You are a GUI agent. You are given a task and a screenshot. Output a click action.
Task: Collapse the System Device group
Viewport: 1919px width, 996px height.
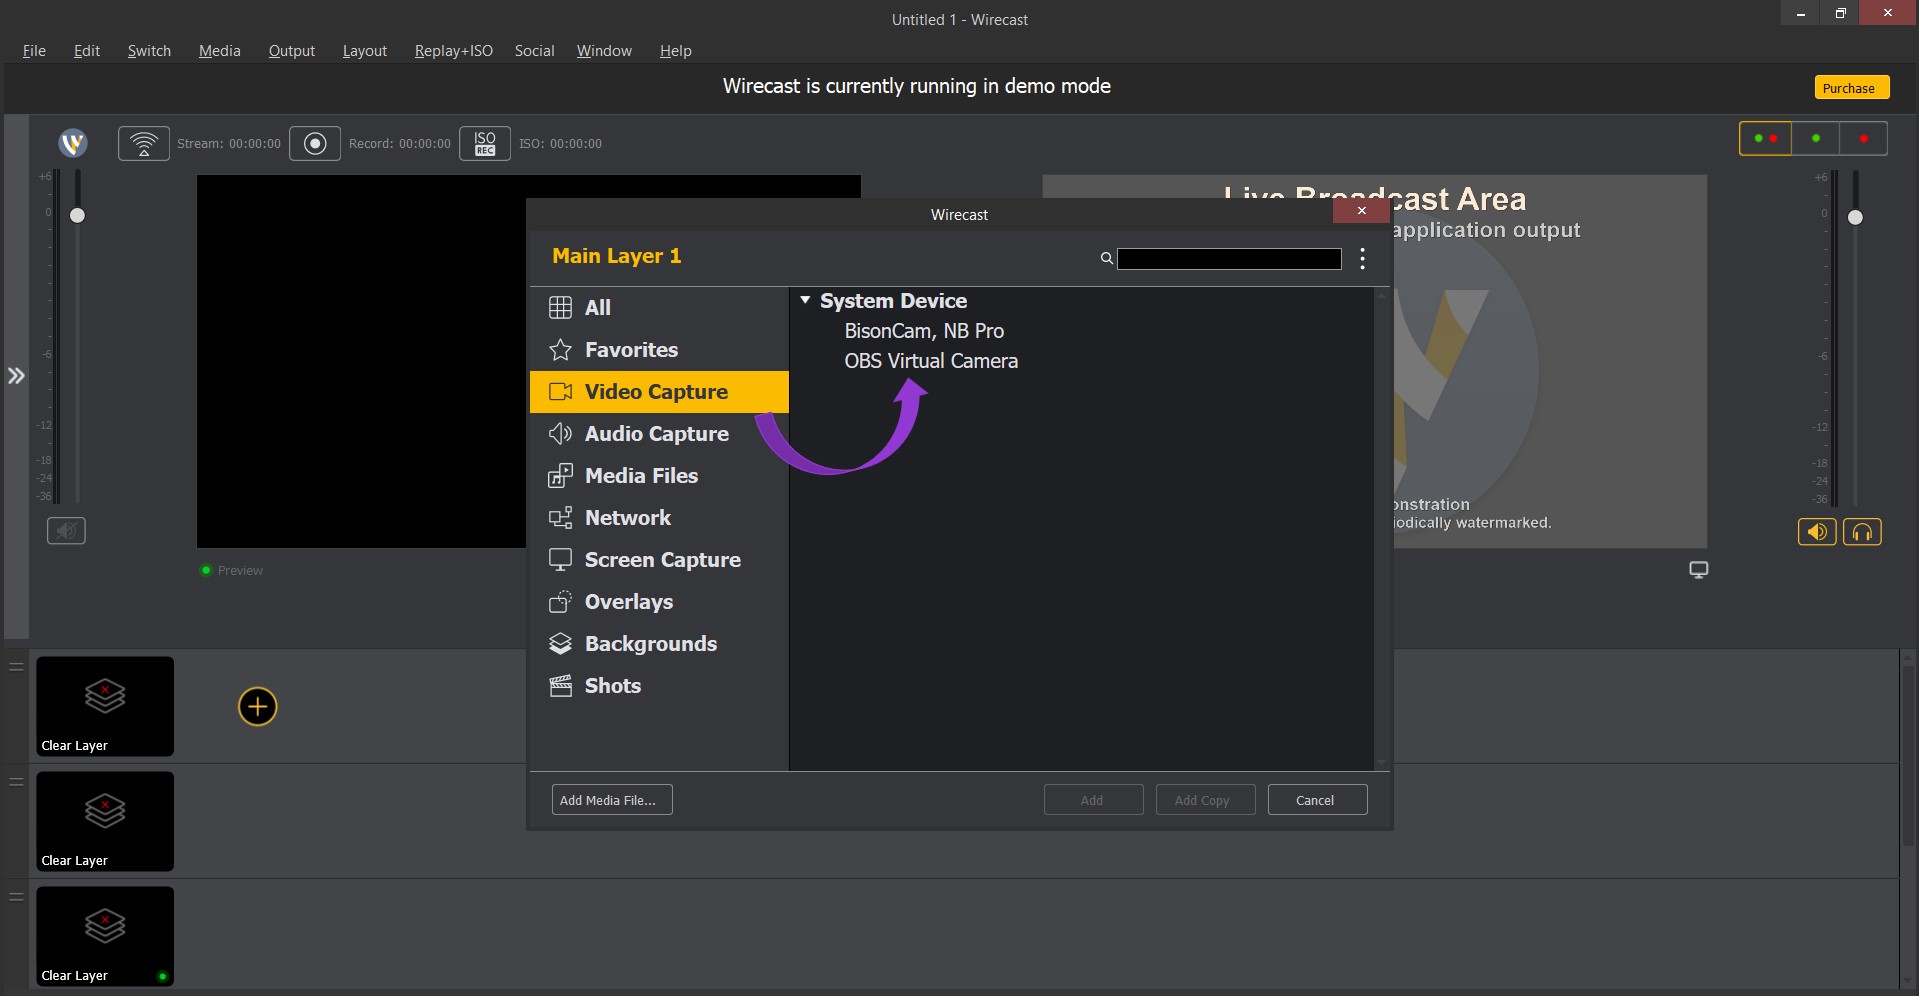[x=806, y=300]
